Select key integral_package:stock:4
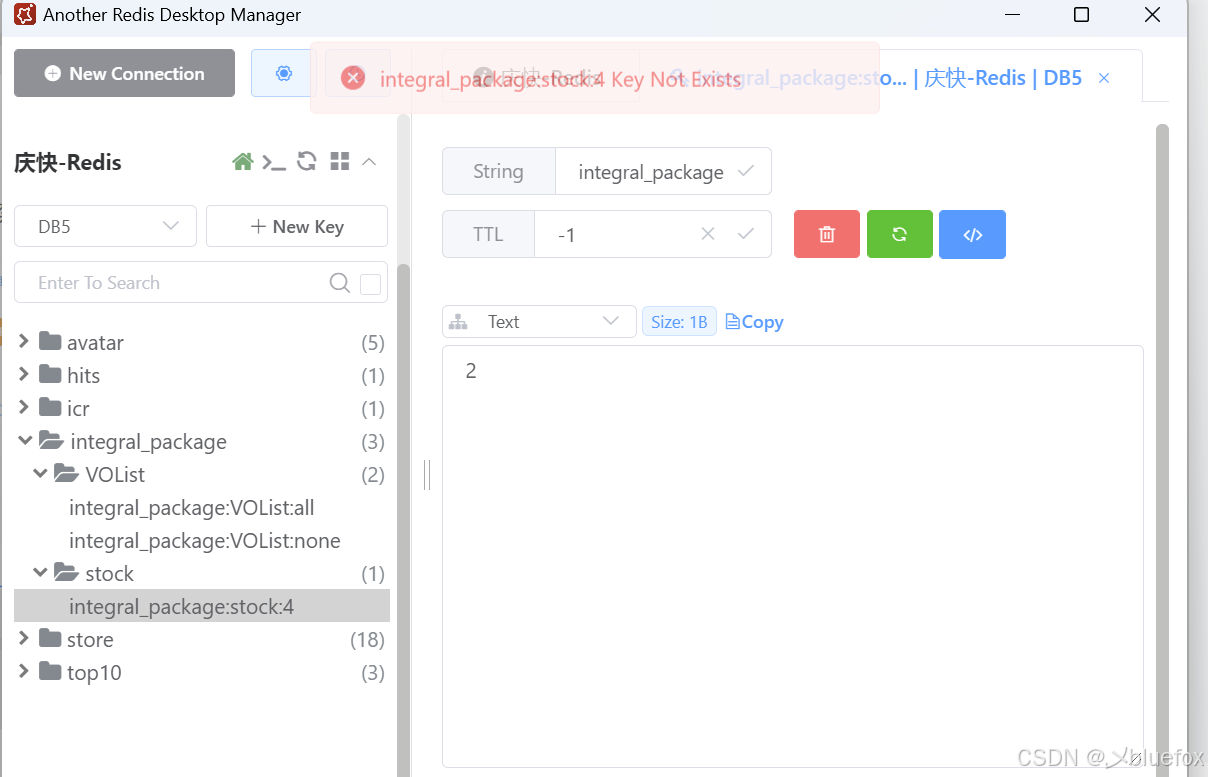Image resolution: width=1208 pixels, height=777 pixels. pos(202,606)
